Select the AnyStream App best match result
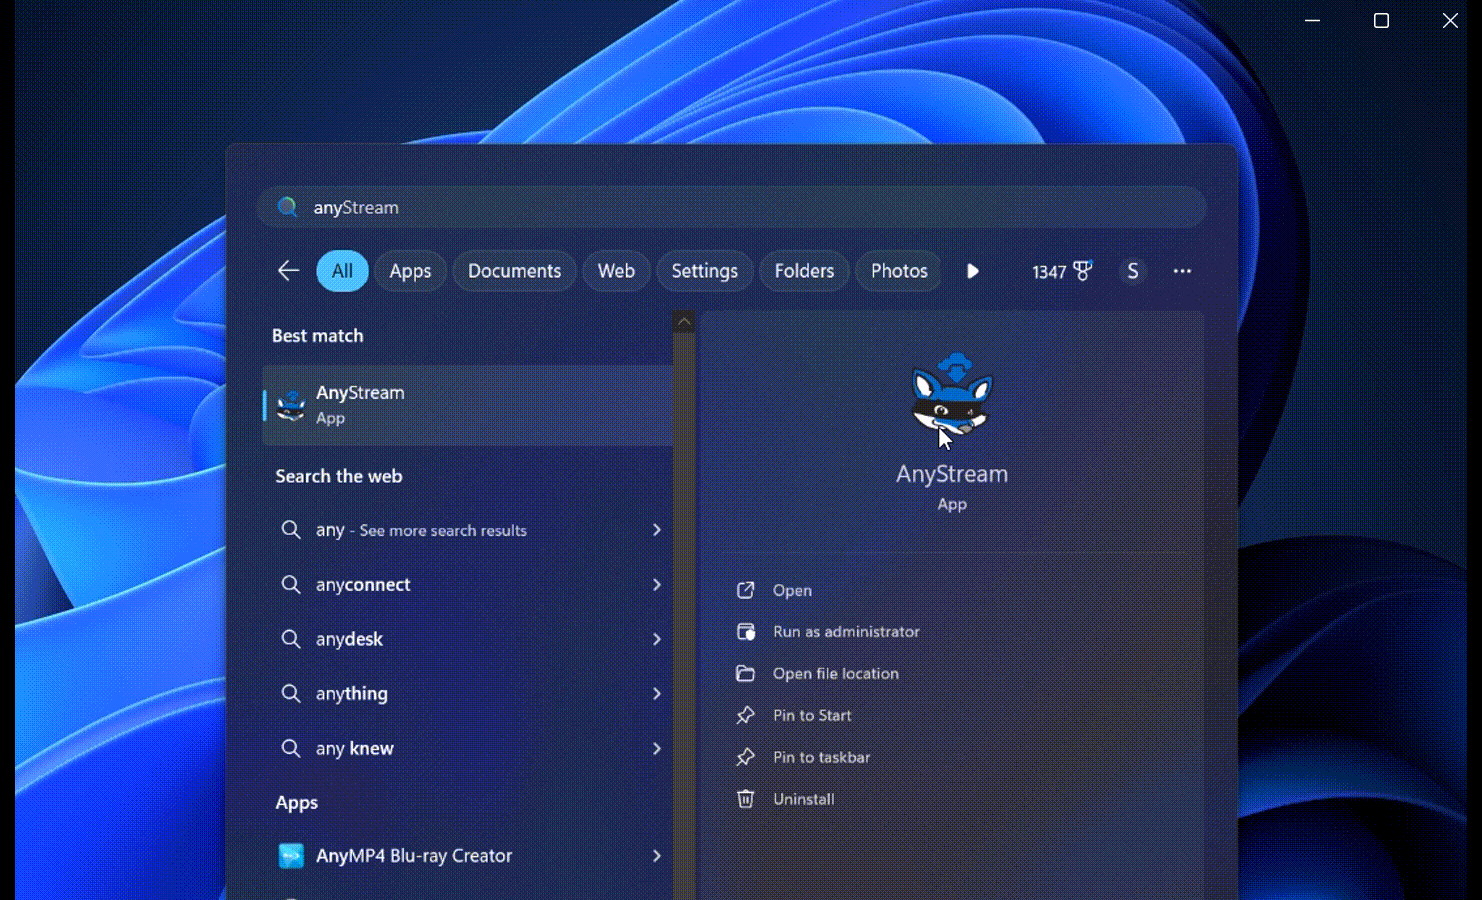Image resolution: width=1482 pixels, height=900 pixels. click(467, 405)
